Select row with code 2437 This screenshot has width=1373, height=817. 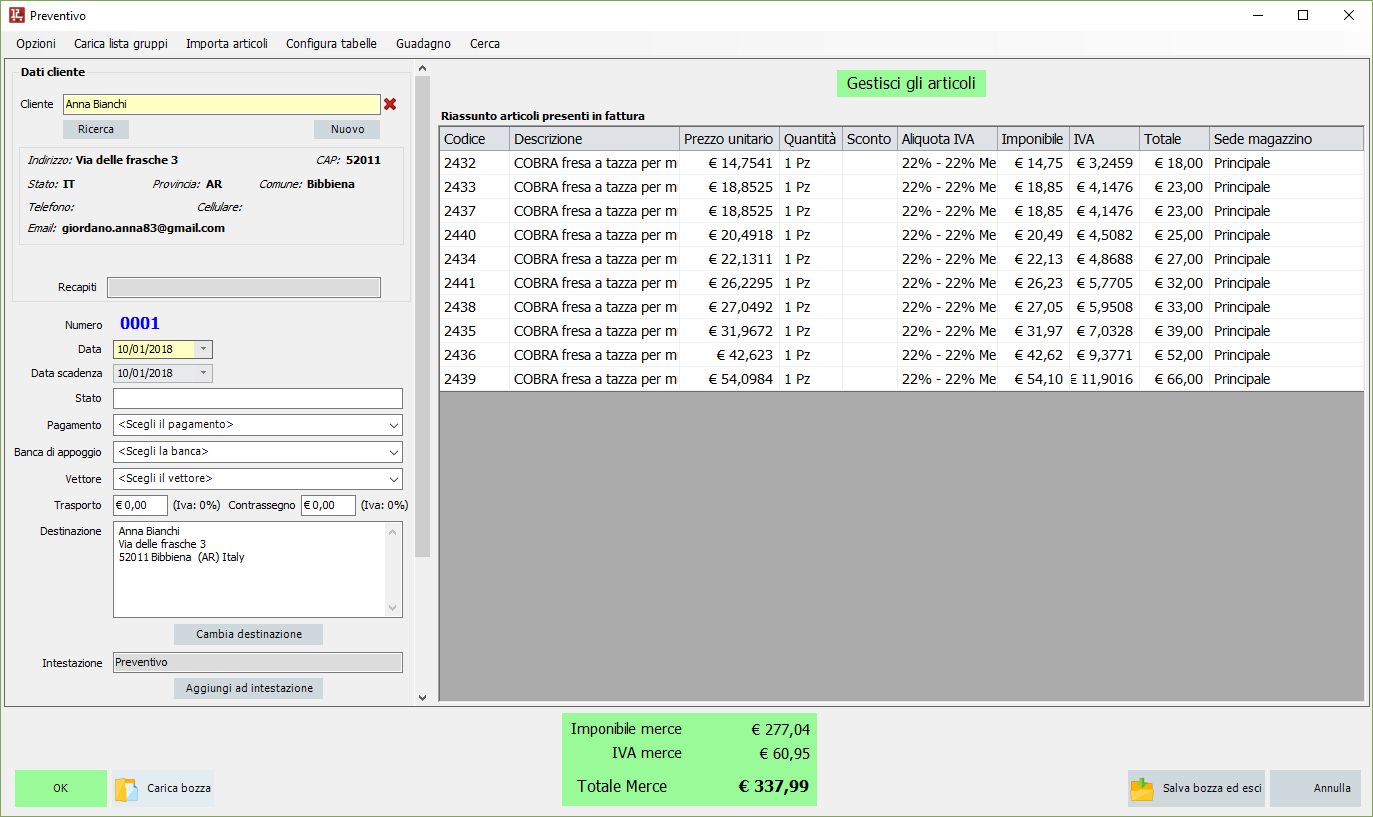[901, 211]
